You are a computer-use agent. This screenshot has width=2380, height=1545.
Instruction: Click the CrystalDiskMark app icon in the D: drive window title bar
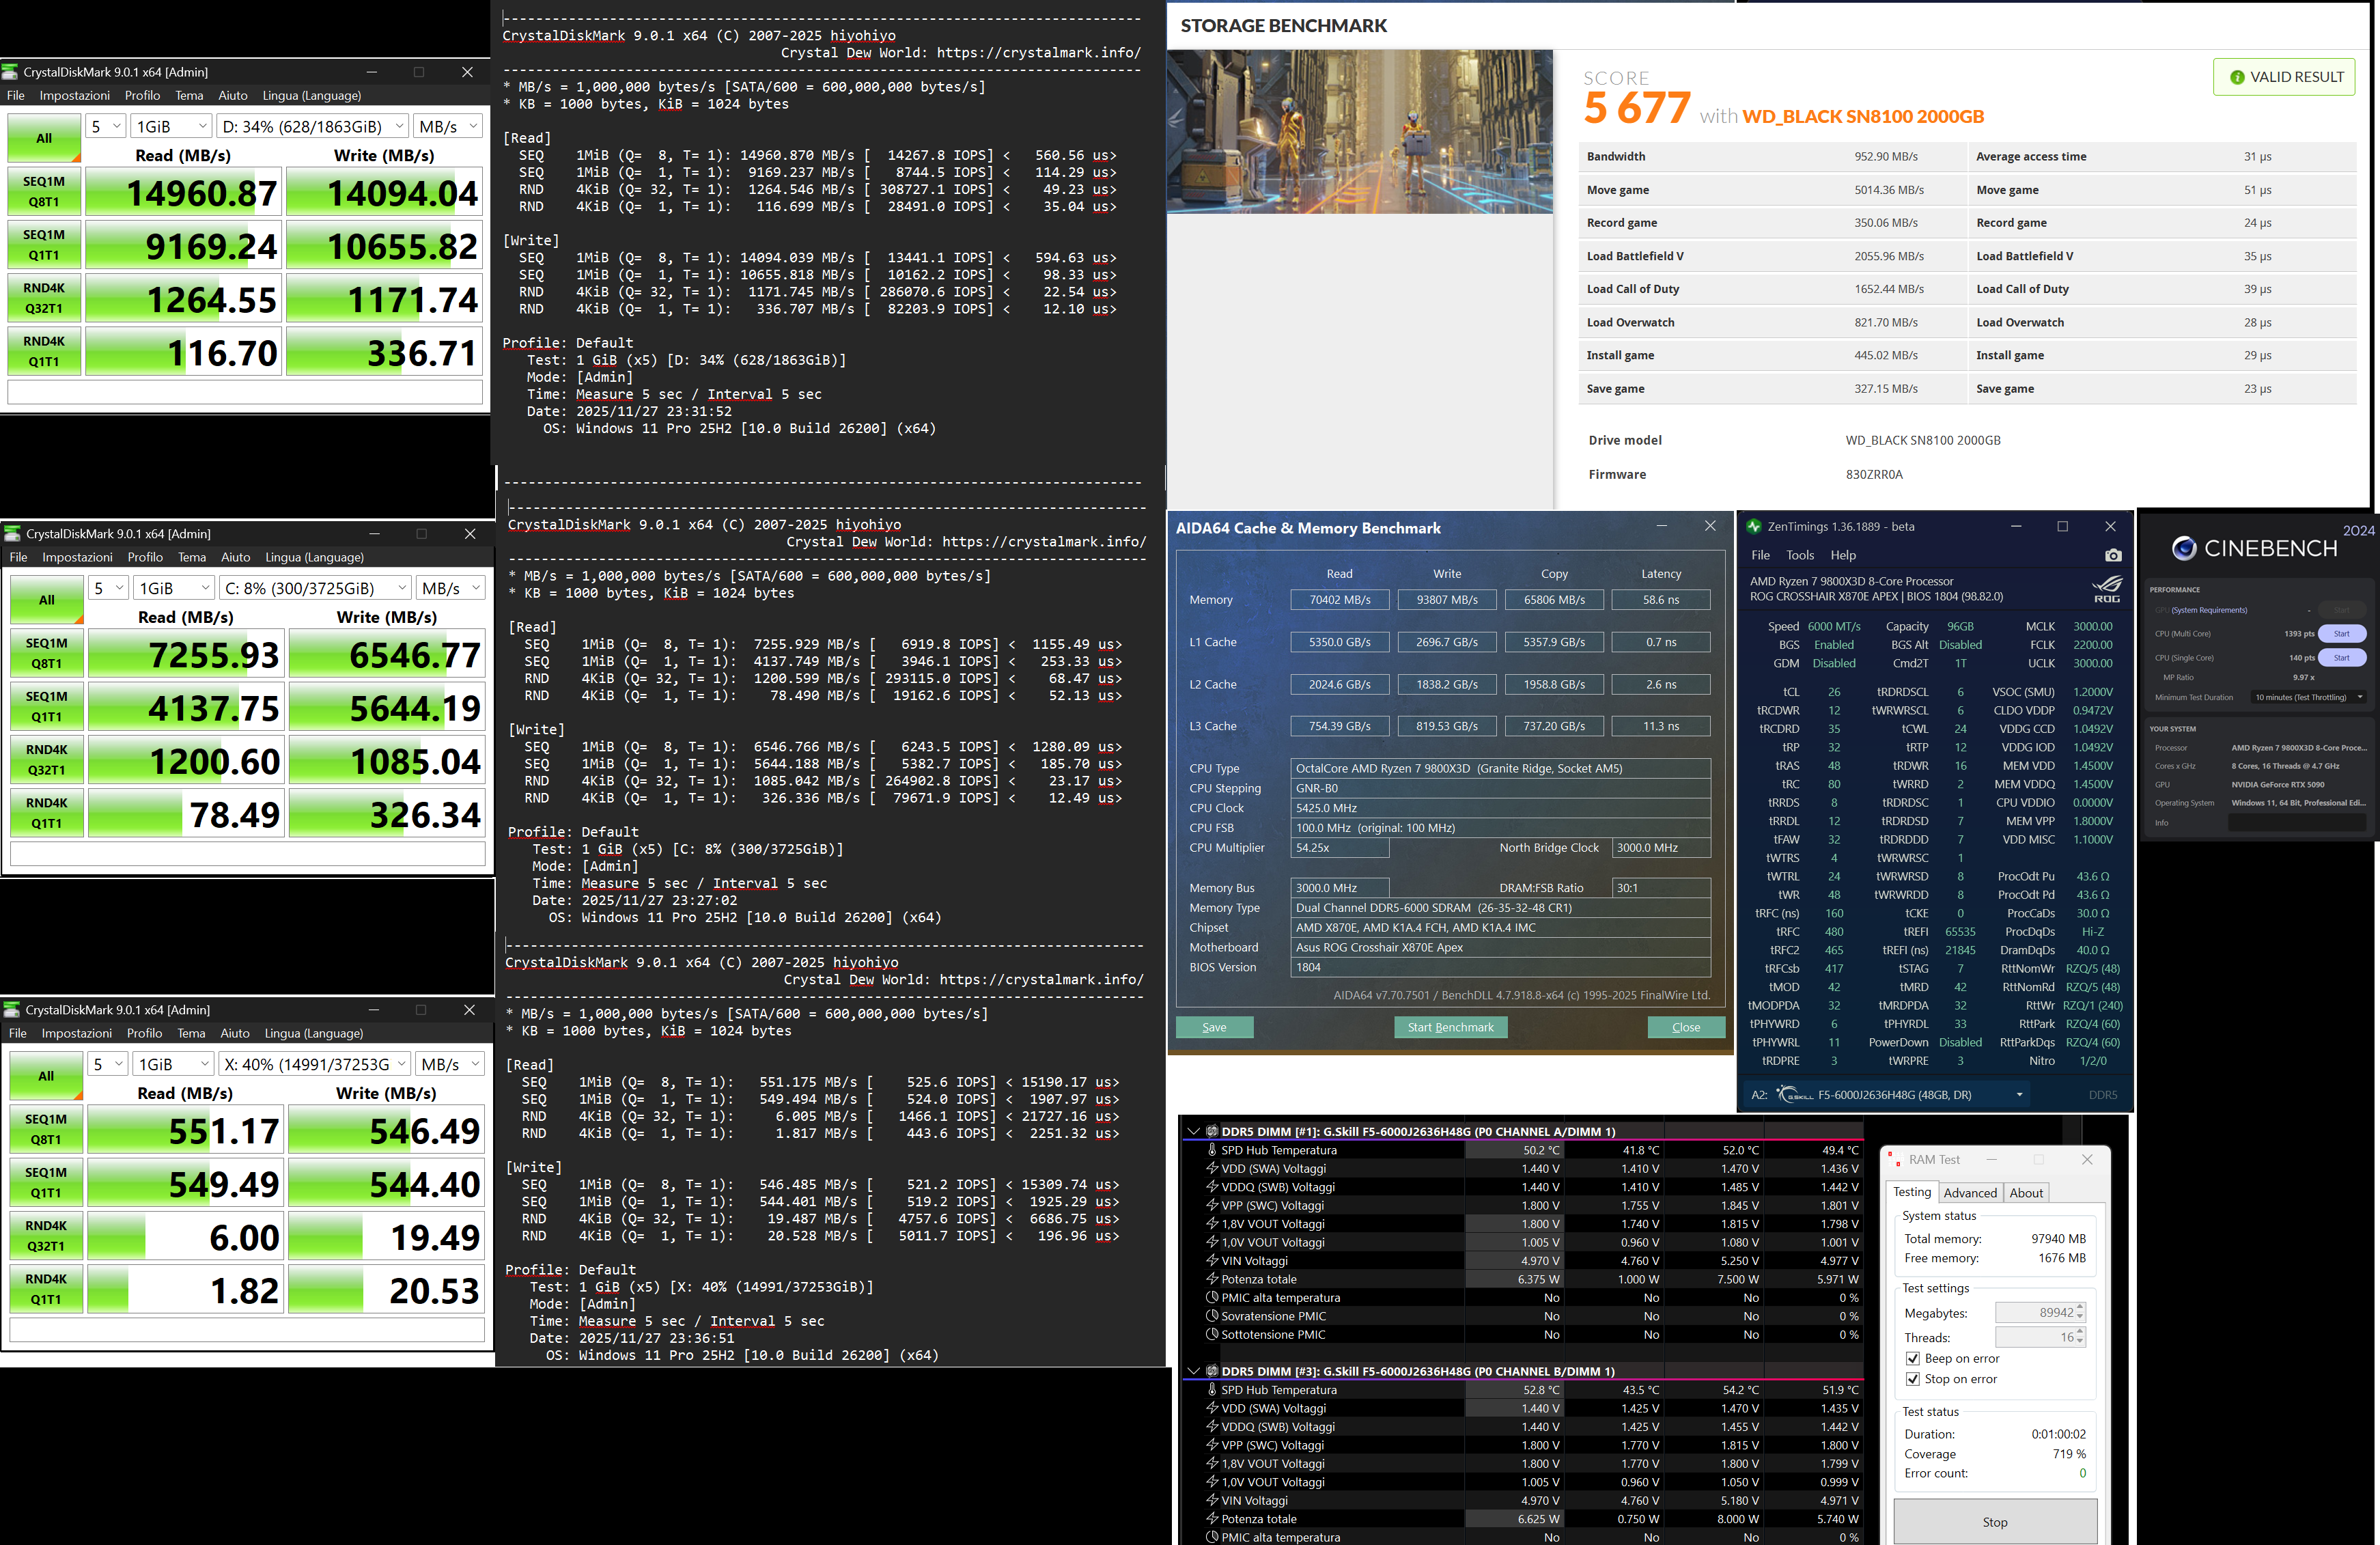point(11,71)
